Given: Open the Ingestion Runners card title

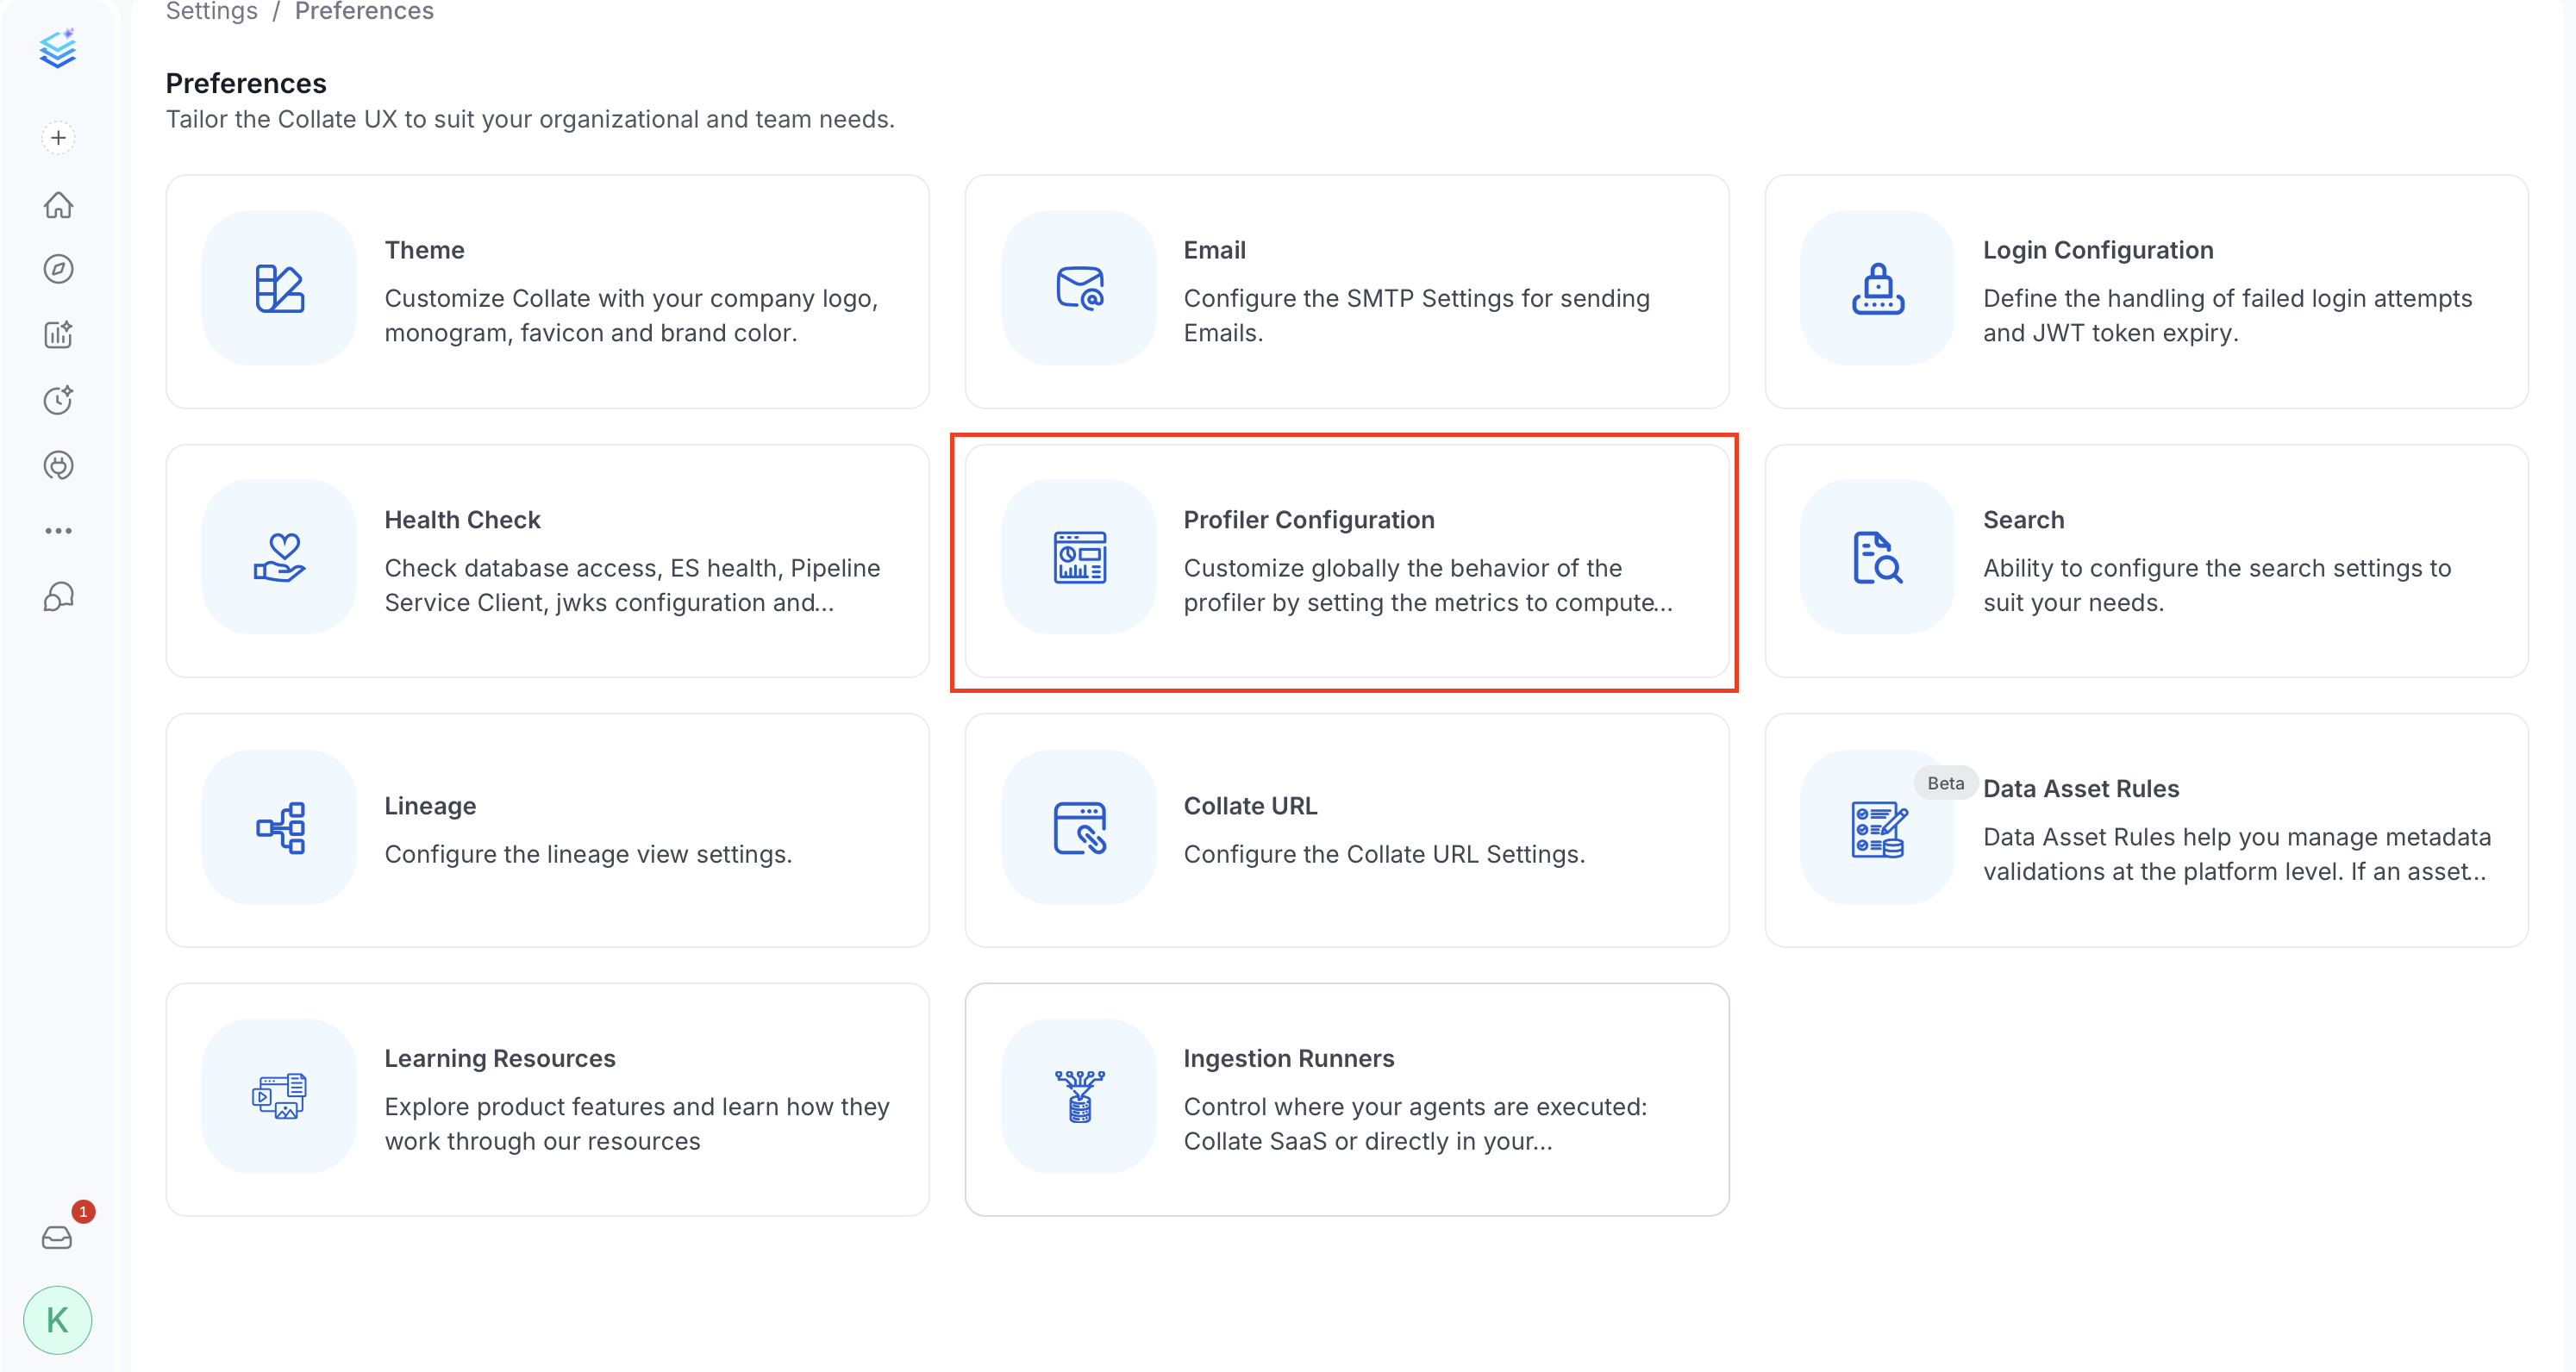Looking at the screenshot, I should pyautogui.click(x=1289, y=1058).
